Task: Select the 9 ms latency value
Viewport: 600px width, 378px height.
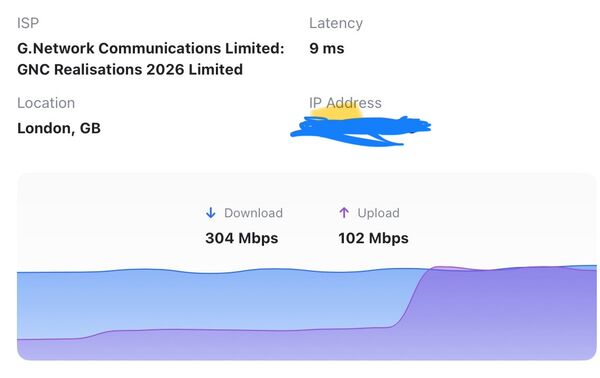Action: point(327,49)
